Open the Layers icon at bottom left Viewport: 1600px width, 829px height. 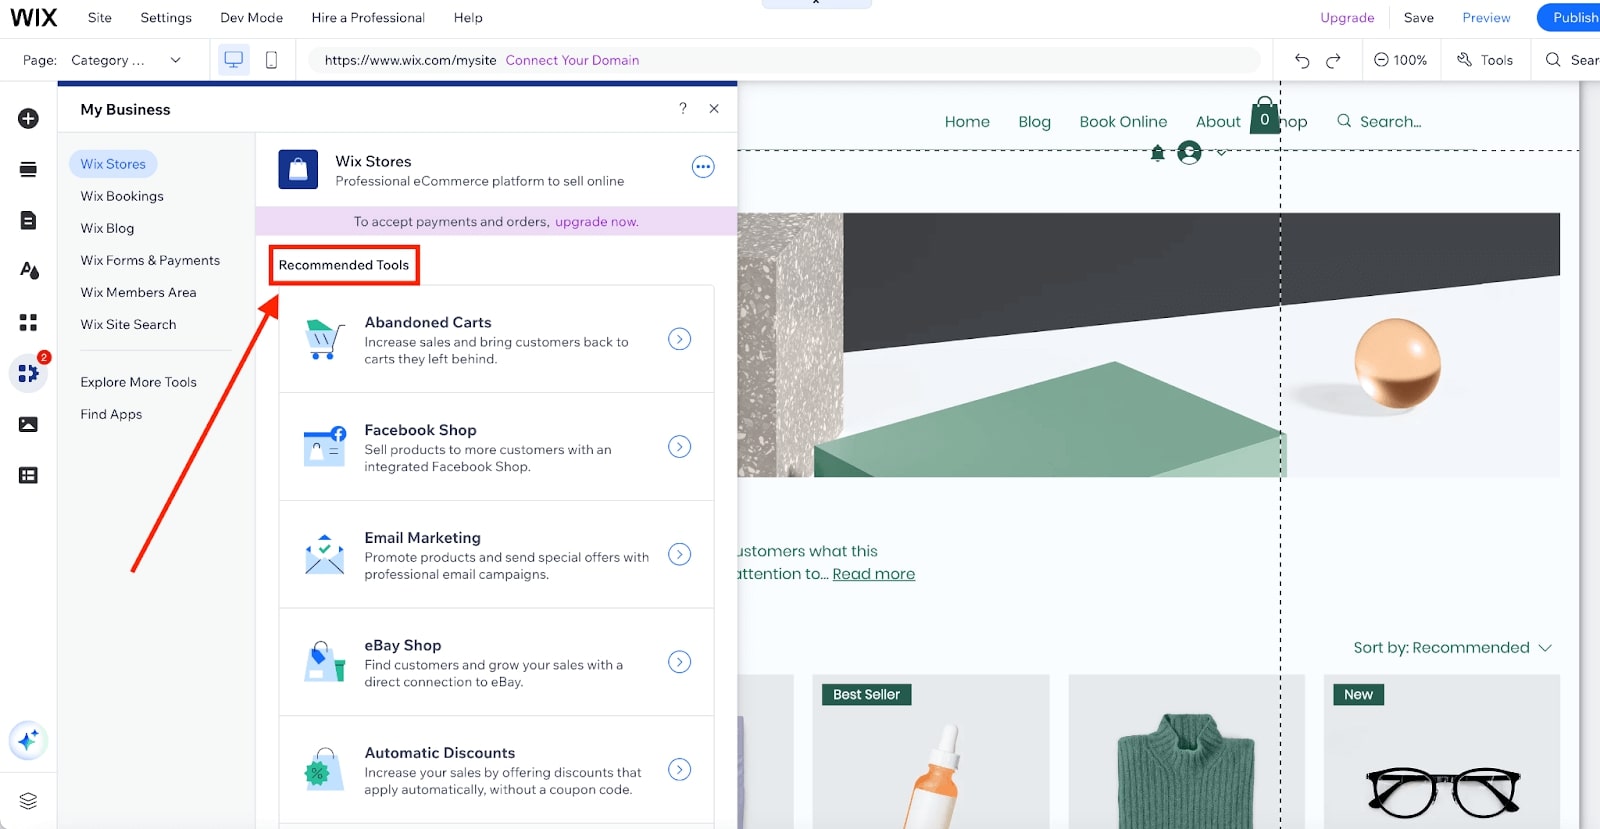click(x=28, y=801)
